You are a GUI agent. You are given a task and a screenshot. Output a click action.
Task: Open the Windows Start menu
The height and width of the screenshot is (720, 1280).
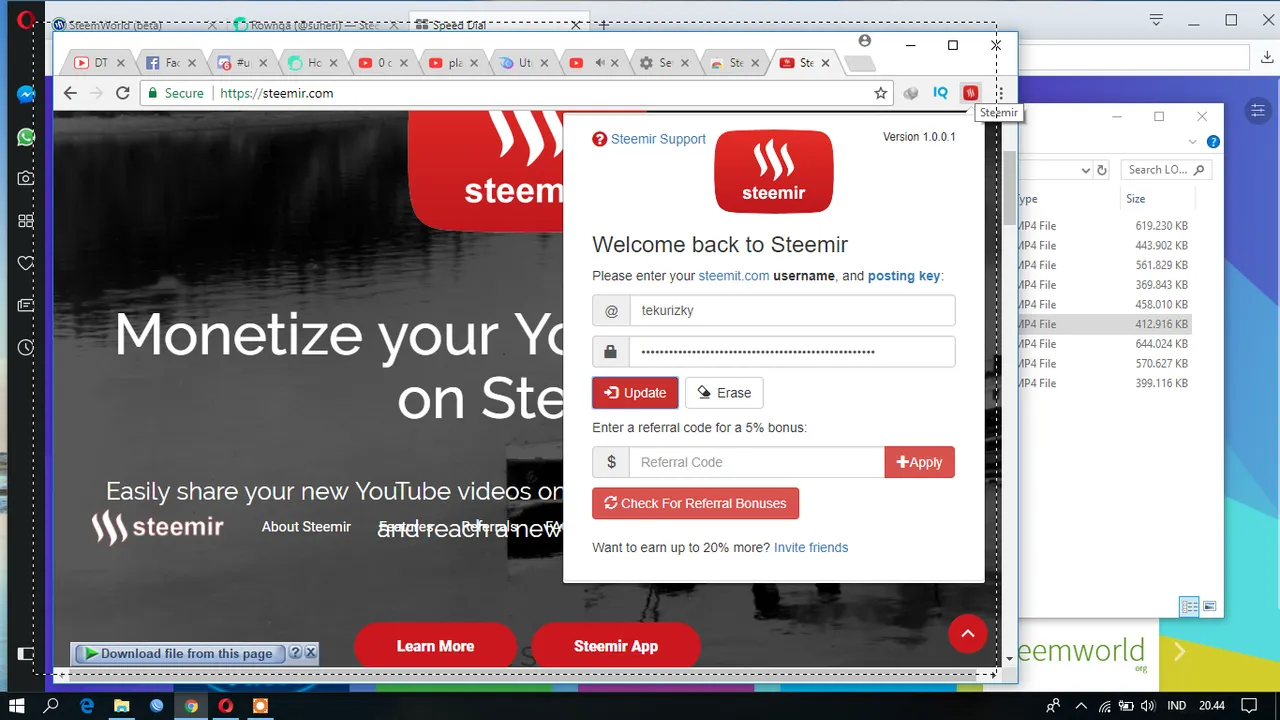pyautogui.click(x=17, y=706)
